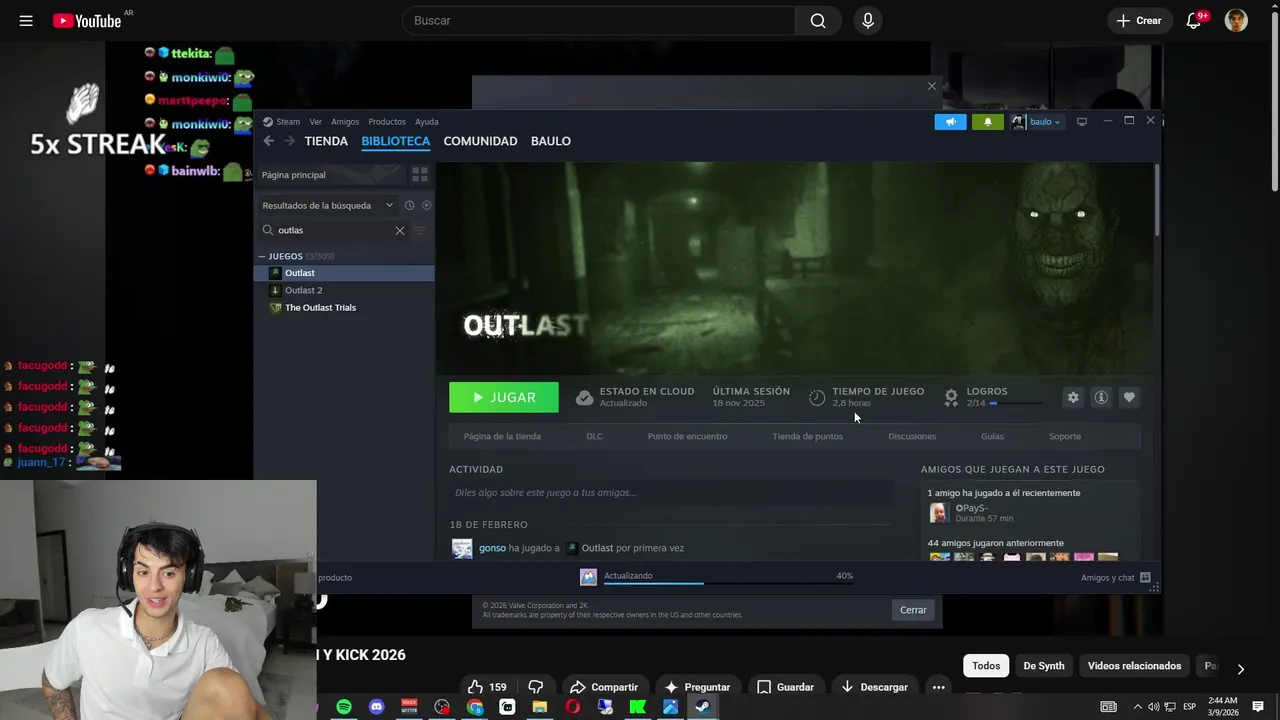1280x720 pixels.
Task: Open Windows notification center
Action: click(x=1258, y=707)
